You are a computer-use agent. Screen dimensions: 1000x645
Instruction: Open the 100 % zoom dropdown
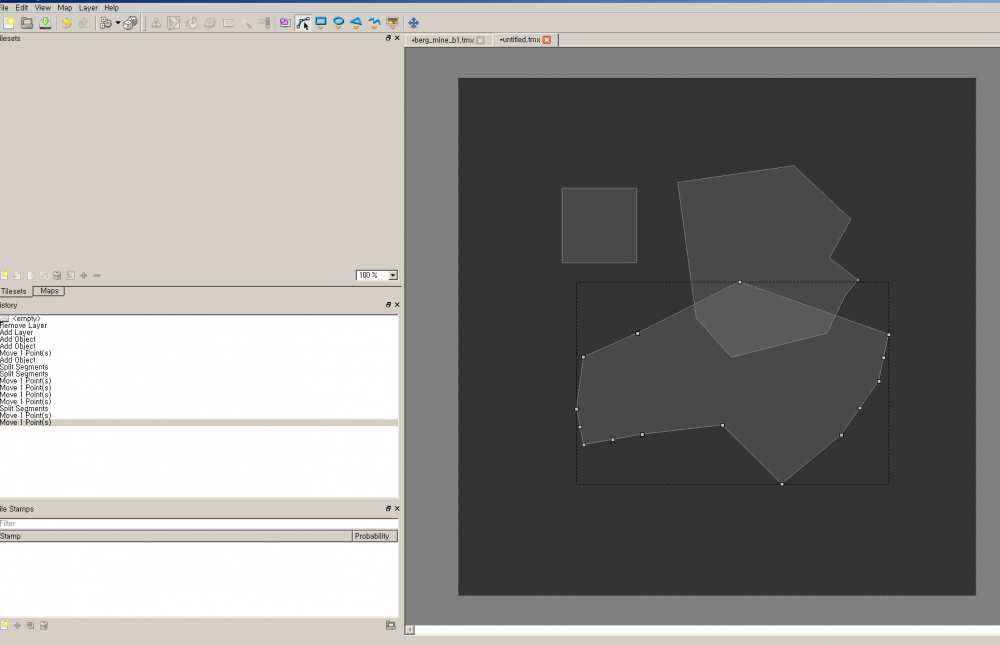pos(392,275)
